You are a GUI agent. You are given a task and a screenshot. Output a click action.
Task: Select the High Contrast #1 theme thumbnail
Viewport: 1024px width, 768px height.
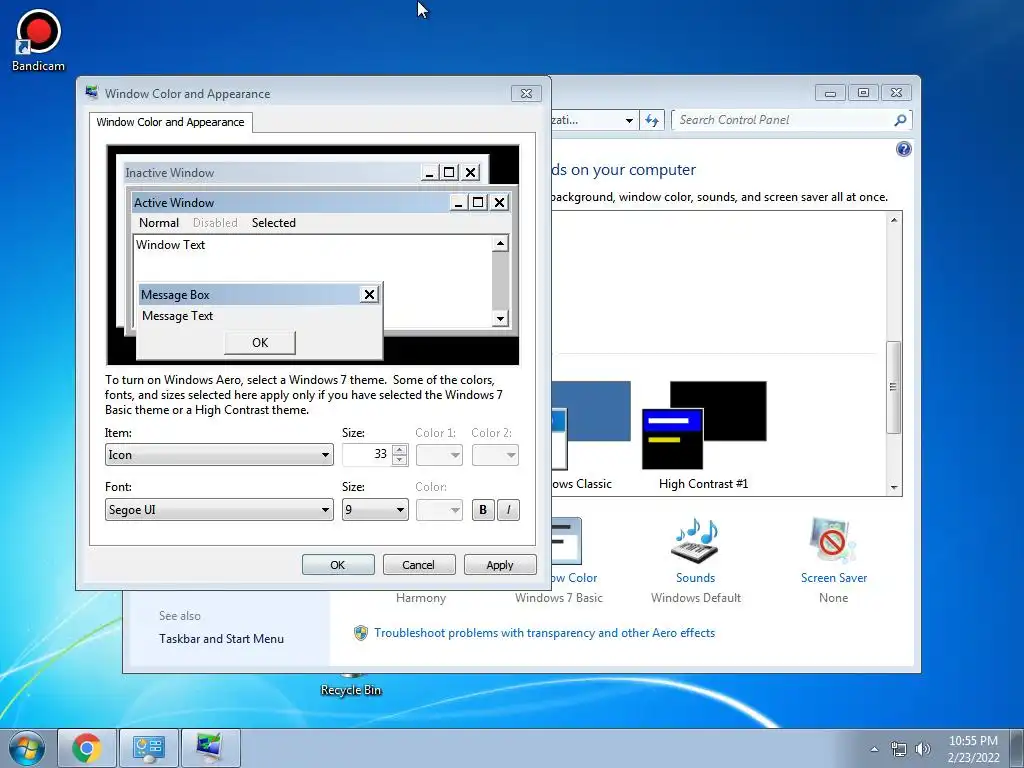pos(704,424)
